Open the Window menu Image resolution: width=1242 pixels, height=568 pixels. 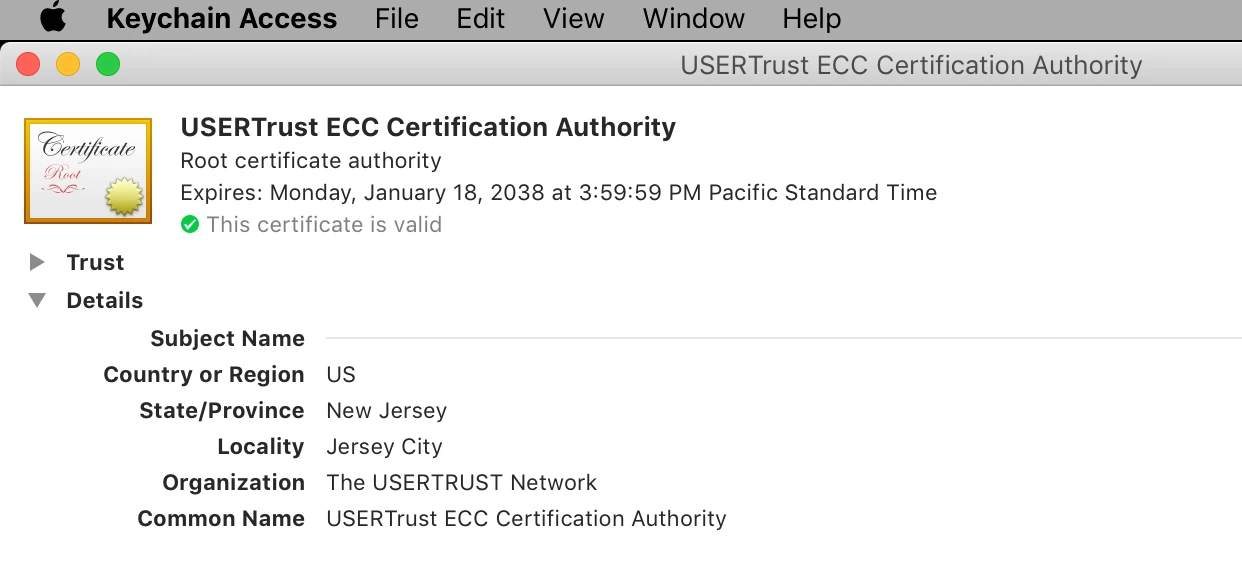[x=693, y=18]
